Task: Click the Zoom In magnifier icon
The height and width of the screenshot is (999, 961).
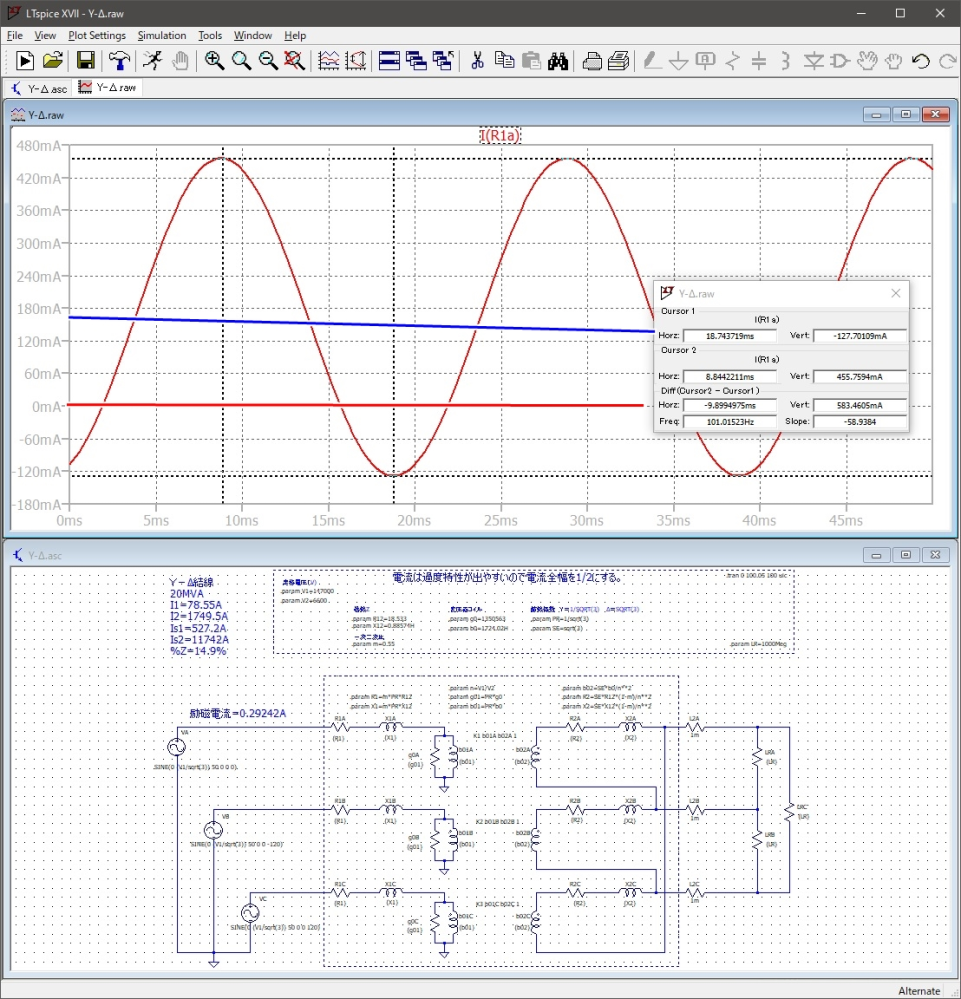Action: [x=214, y=61]
